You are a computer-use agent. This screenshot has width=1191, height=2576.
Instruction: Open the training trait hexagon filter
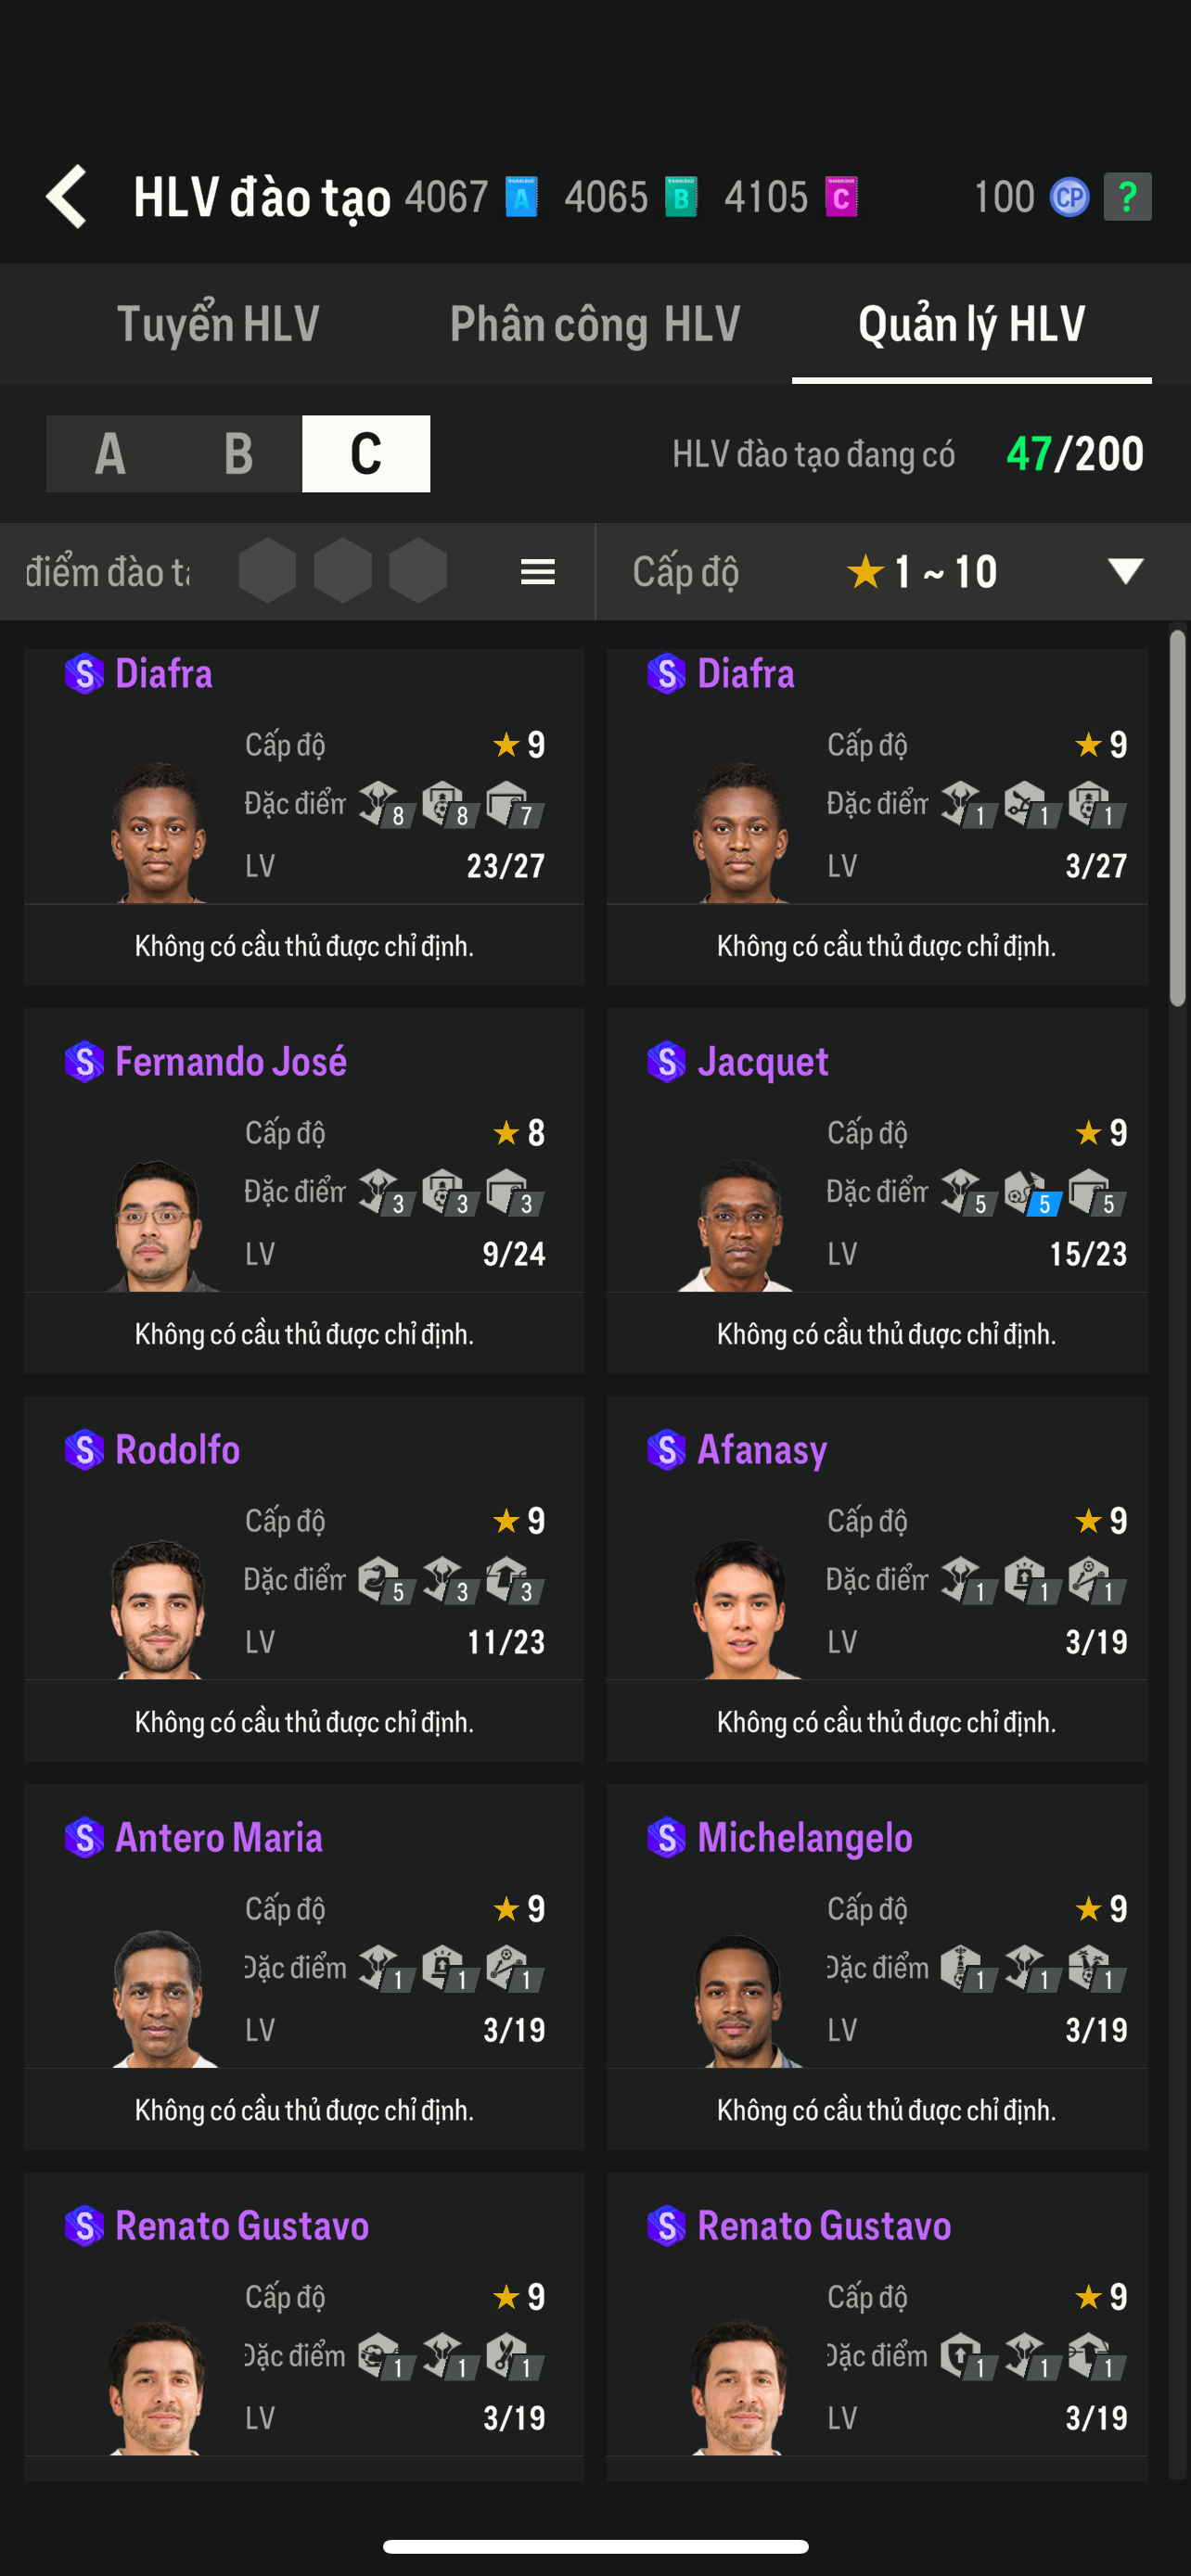(x=342, y=572)
